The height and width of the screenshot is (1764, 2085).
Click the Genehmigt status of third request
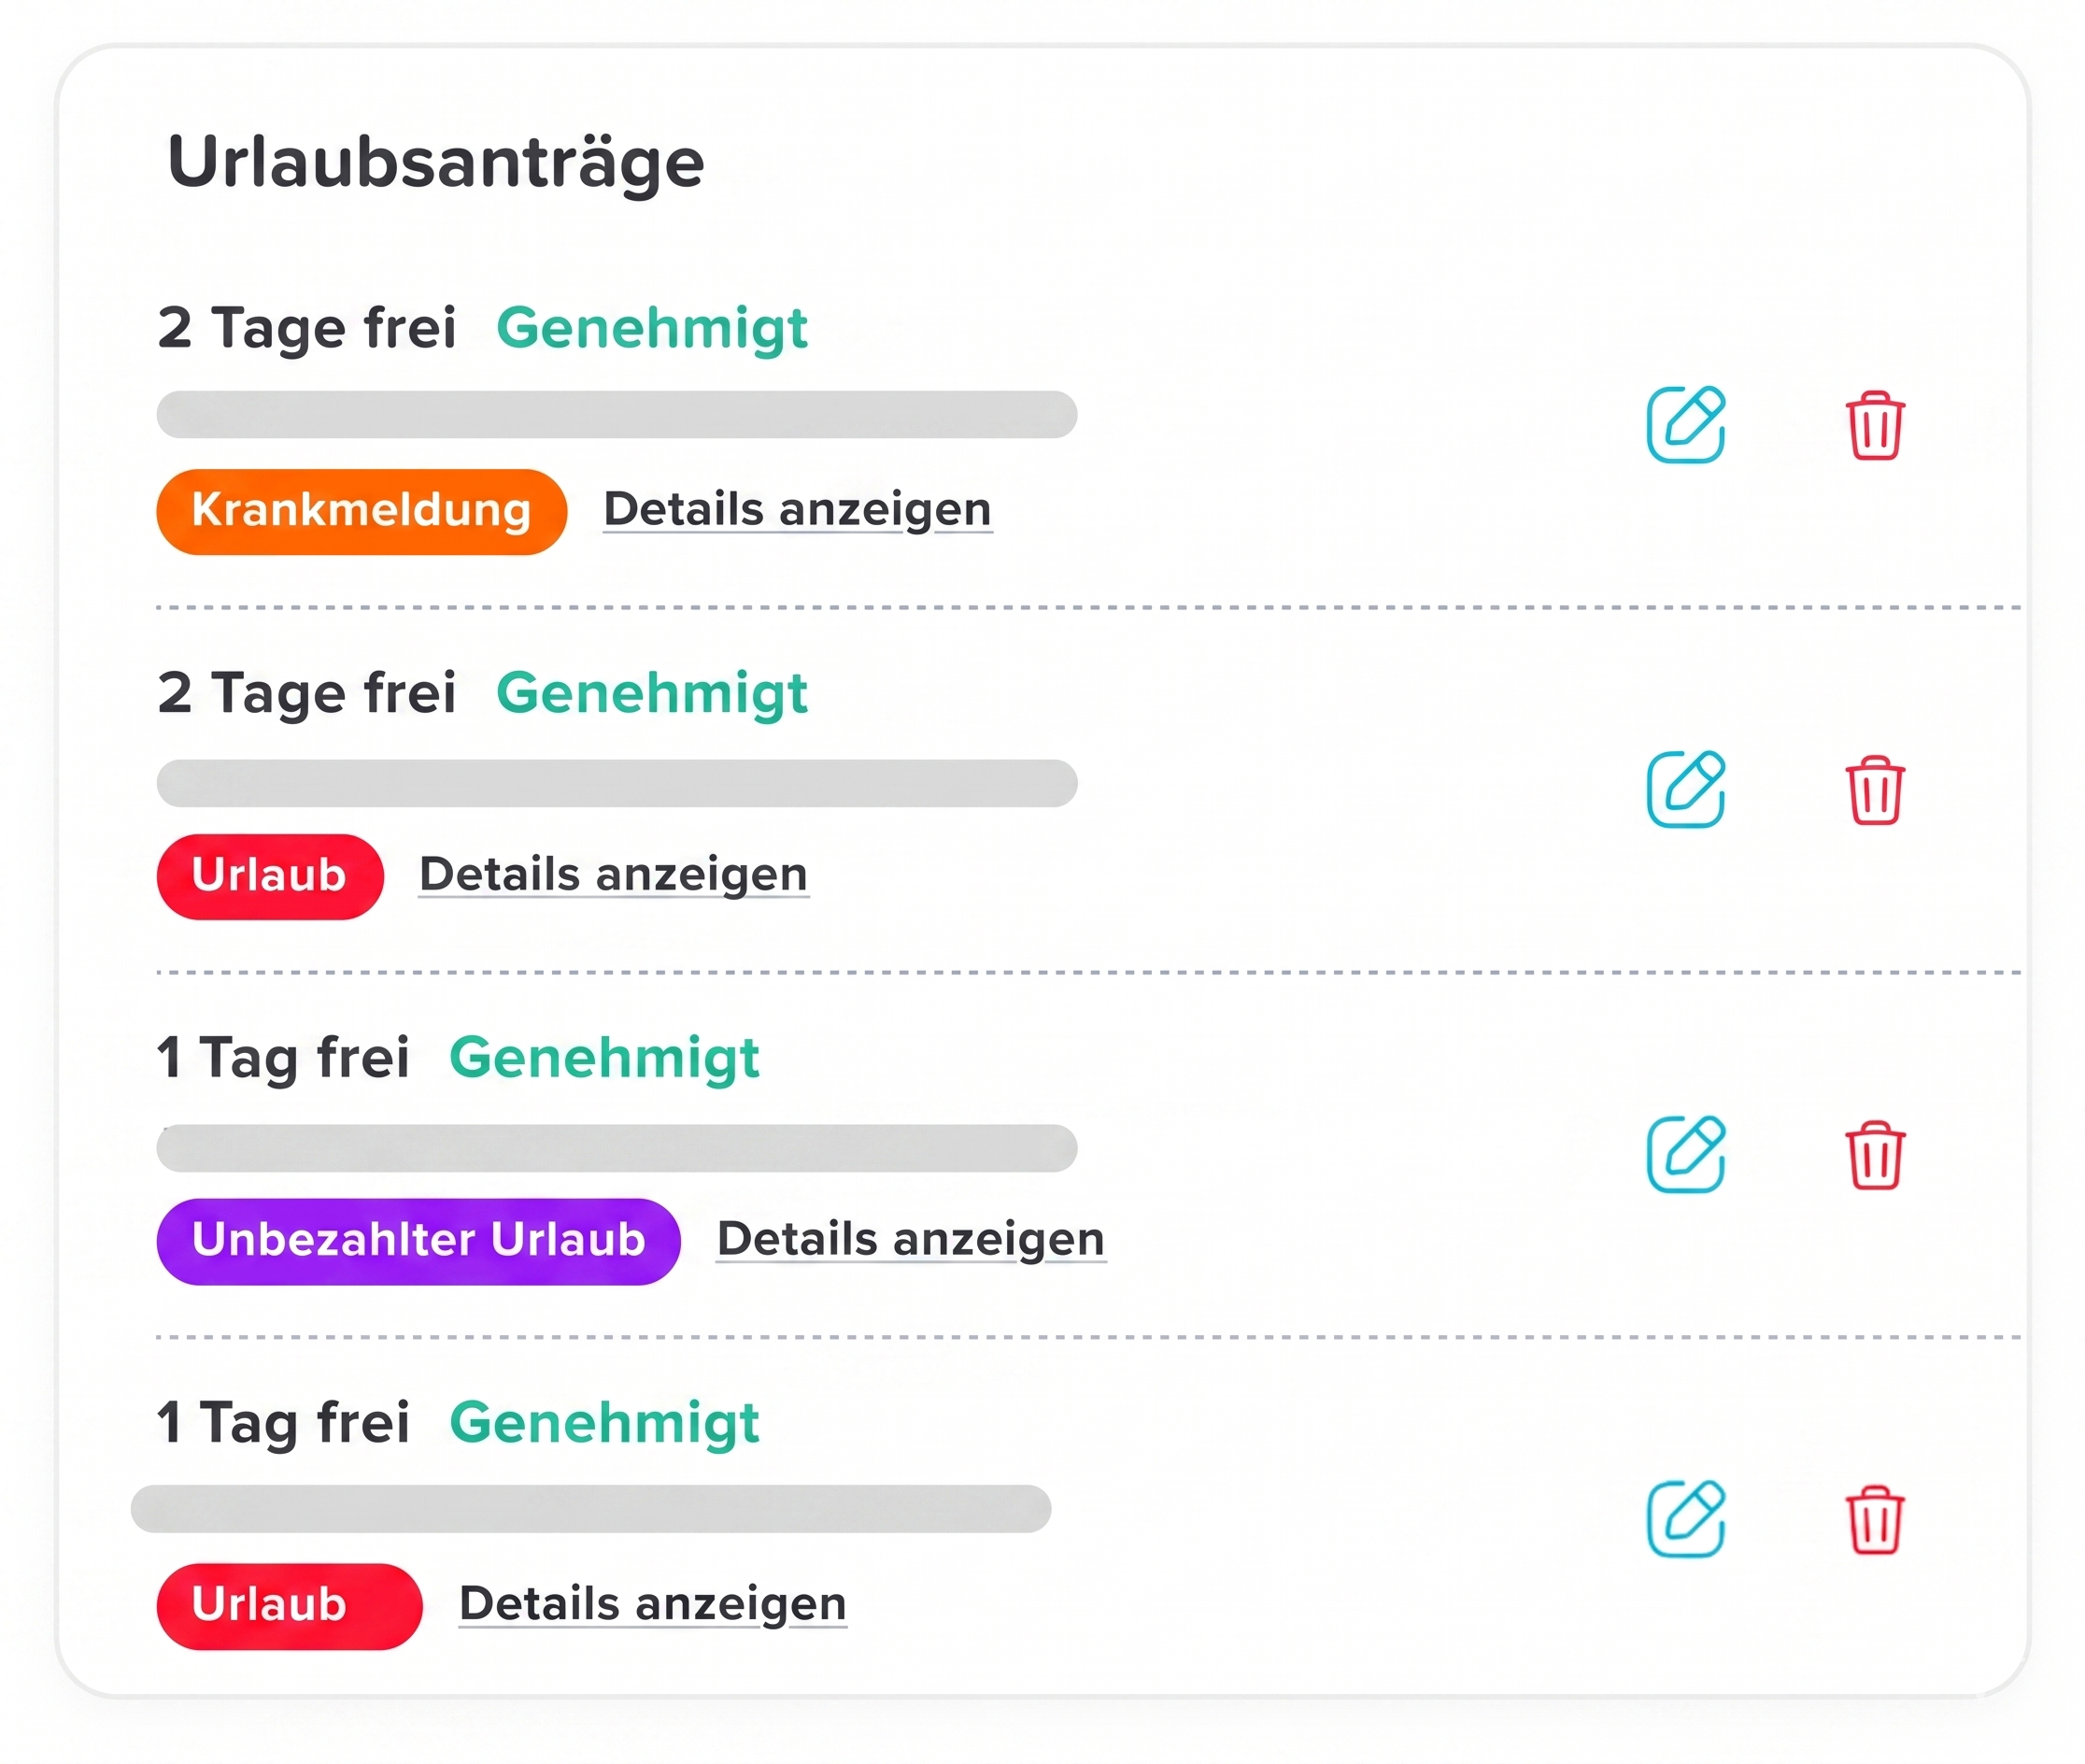[x=604, y=1058]
